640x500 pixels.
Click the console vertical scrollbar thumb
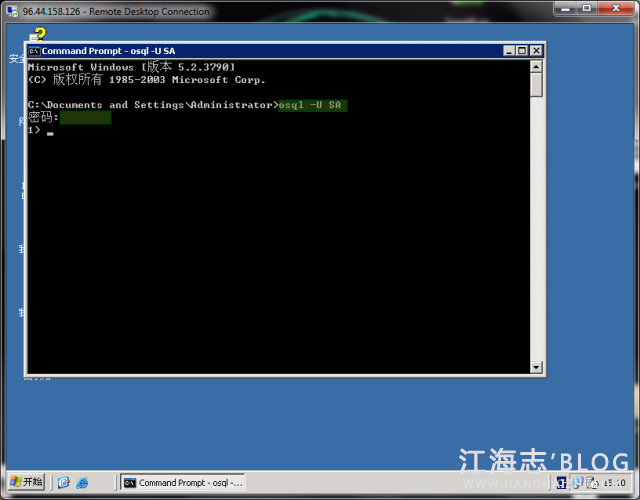click(536, 84)
